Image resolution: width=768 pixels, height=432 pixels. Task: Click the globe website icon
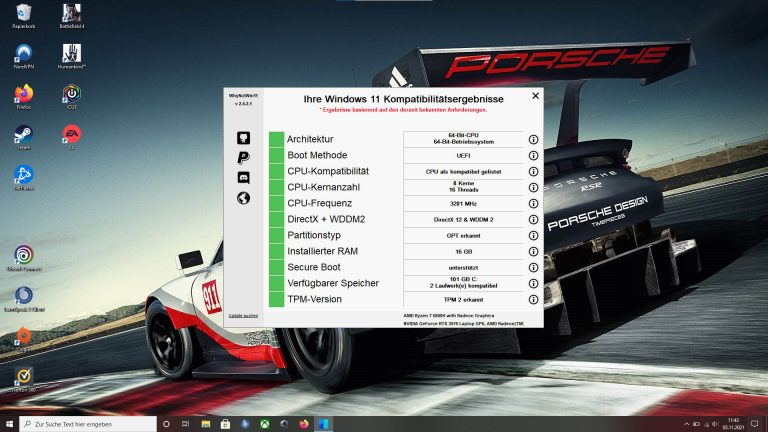click(x=243, y=198)
